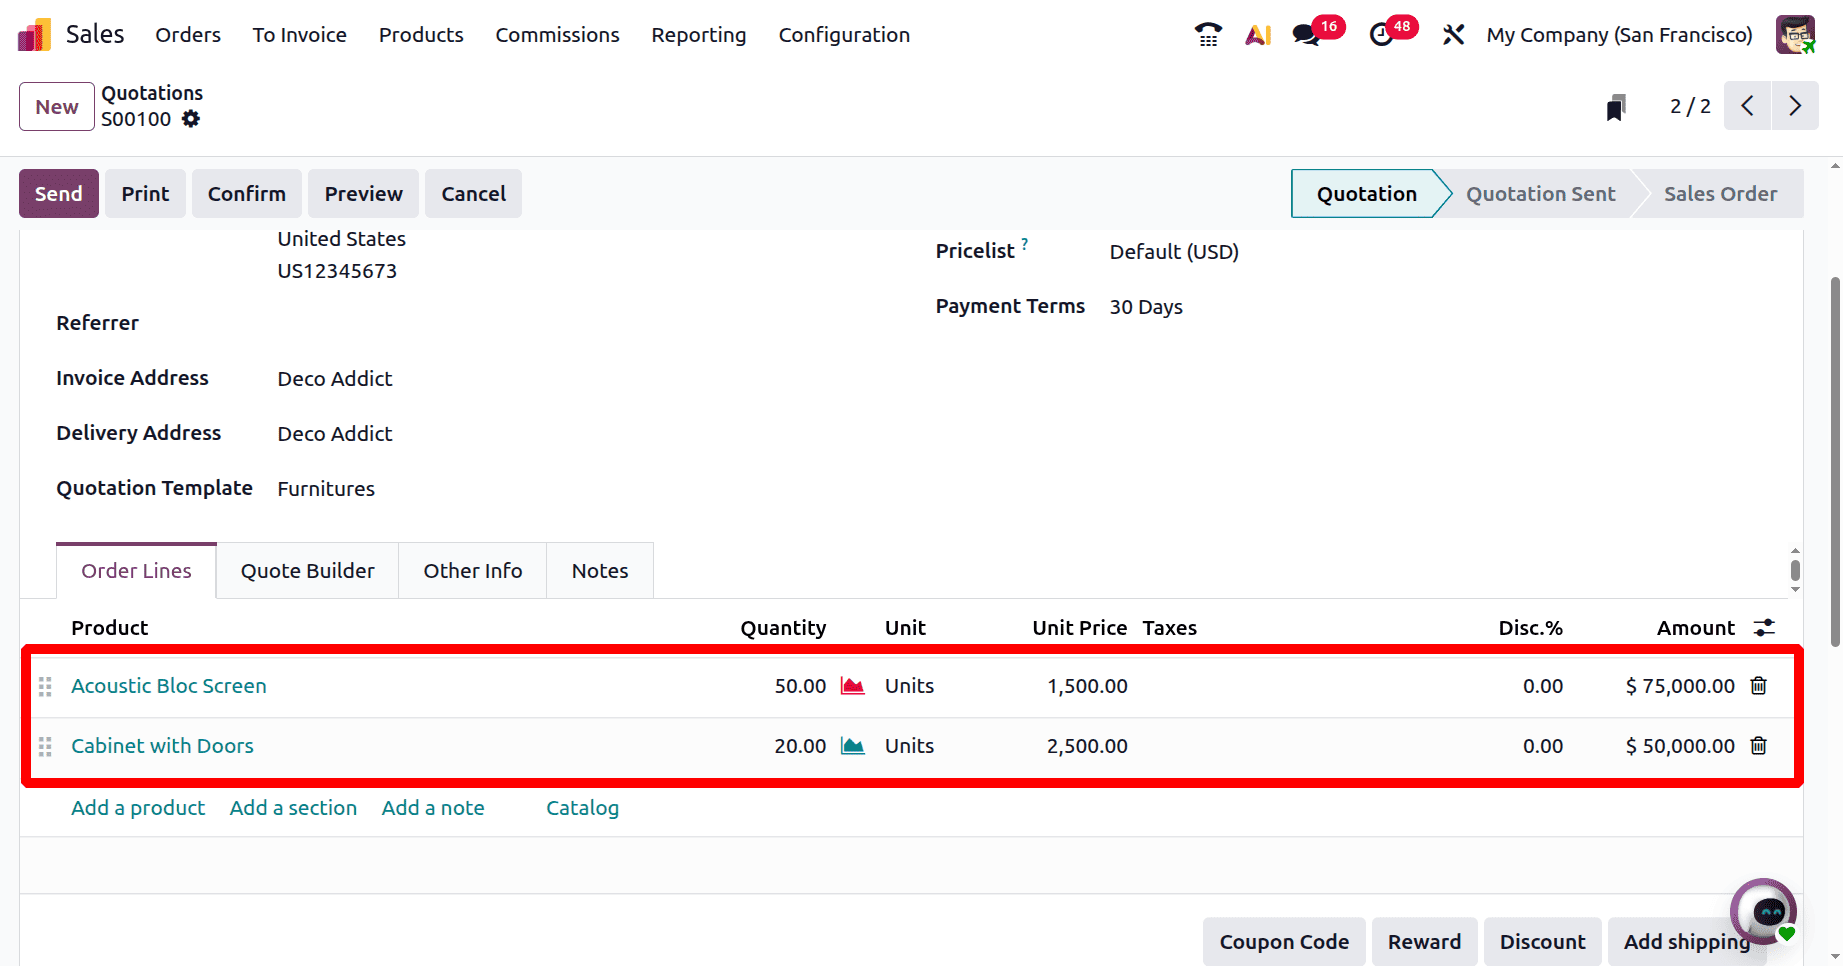Viewport: 1843px width, 966px height.
Task: Open the S00100 gear actions menu
Action: [x=191, y=119]
